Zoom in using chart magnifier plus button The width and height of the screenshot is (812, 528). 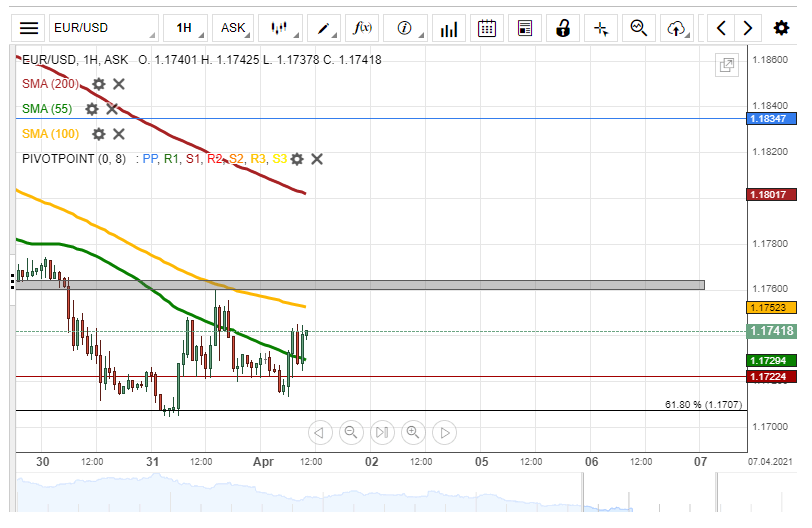click(412, 432)
